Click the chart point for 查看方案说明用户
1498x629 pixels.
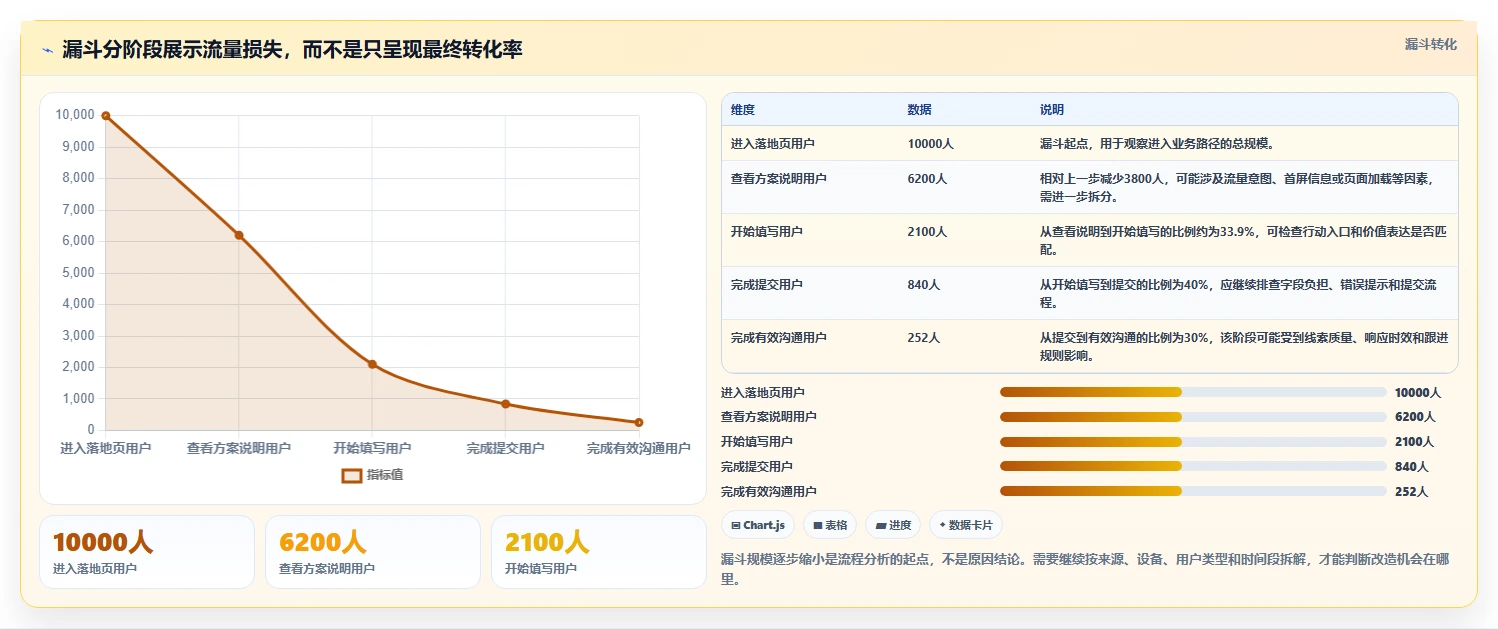pyautogui.click(x=239, y=235)
